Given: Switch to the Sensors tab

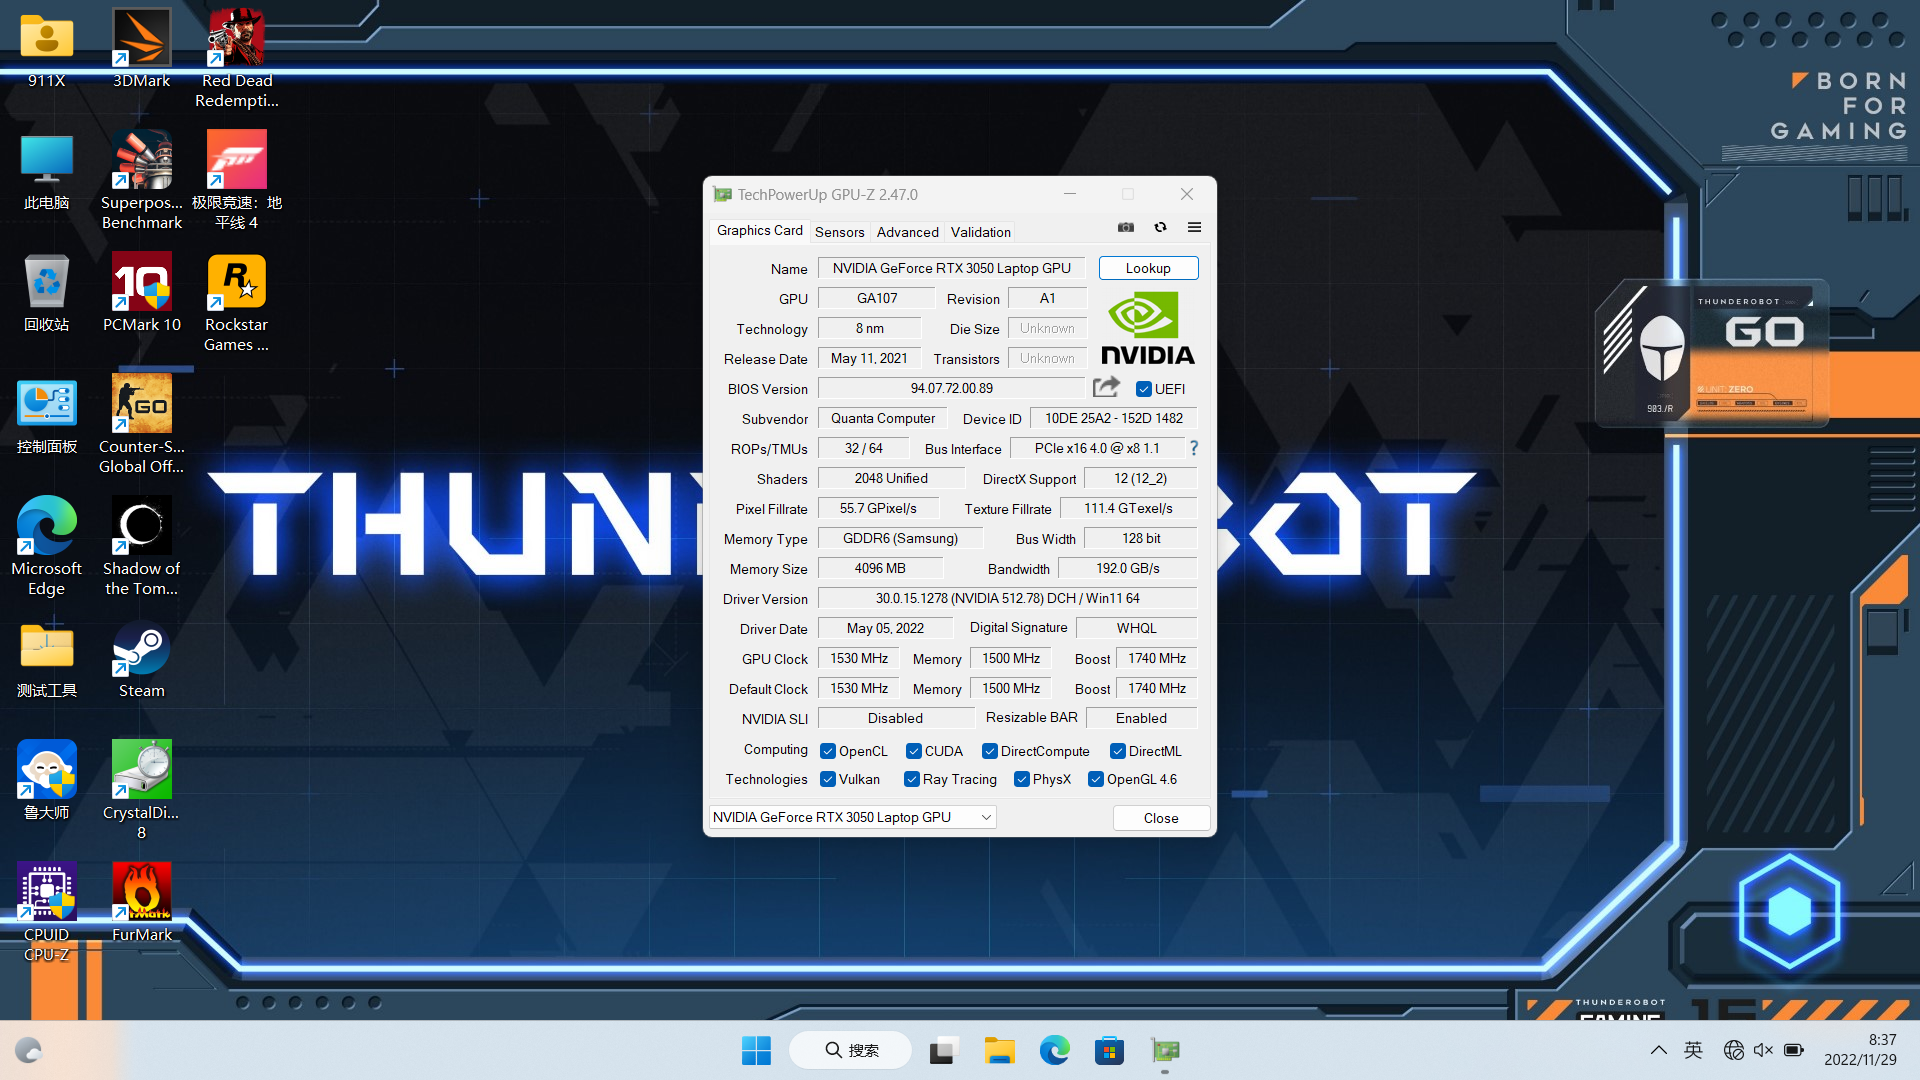Looking at the screenshot, I should [839, 232].
